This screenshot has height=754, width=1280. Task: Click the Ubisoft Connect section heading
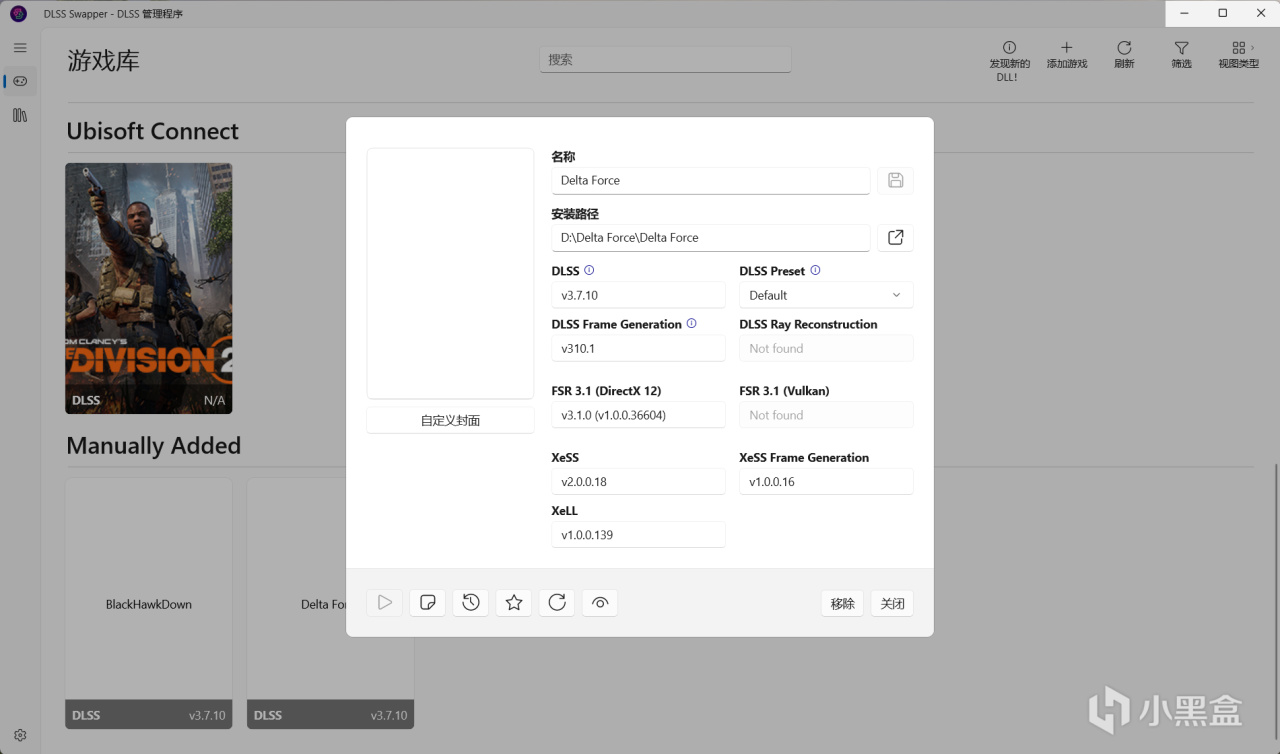point(153,131)
